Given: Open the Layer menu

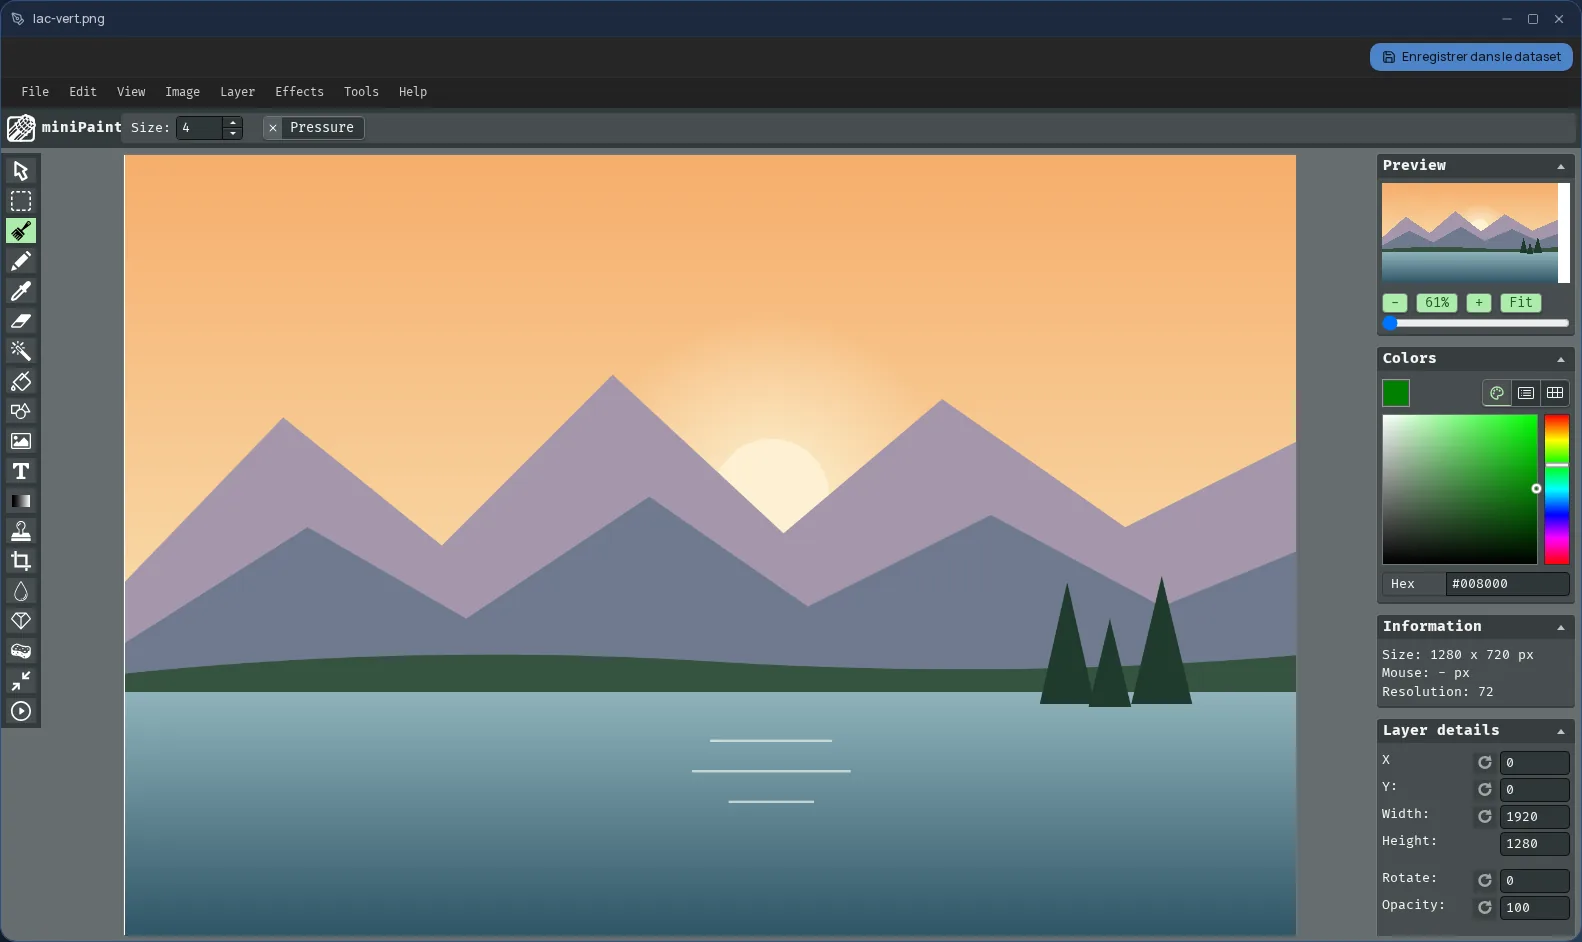Looking at the screenshot, I should coord(237,92).
